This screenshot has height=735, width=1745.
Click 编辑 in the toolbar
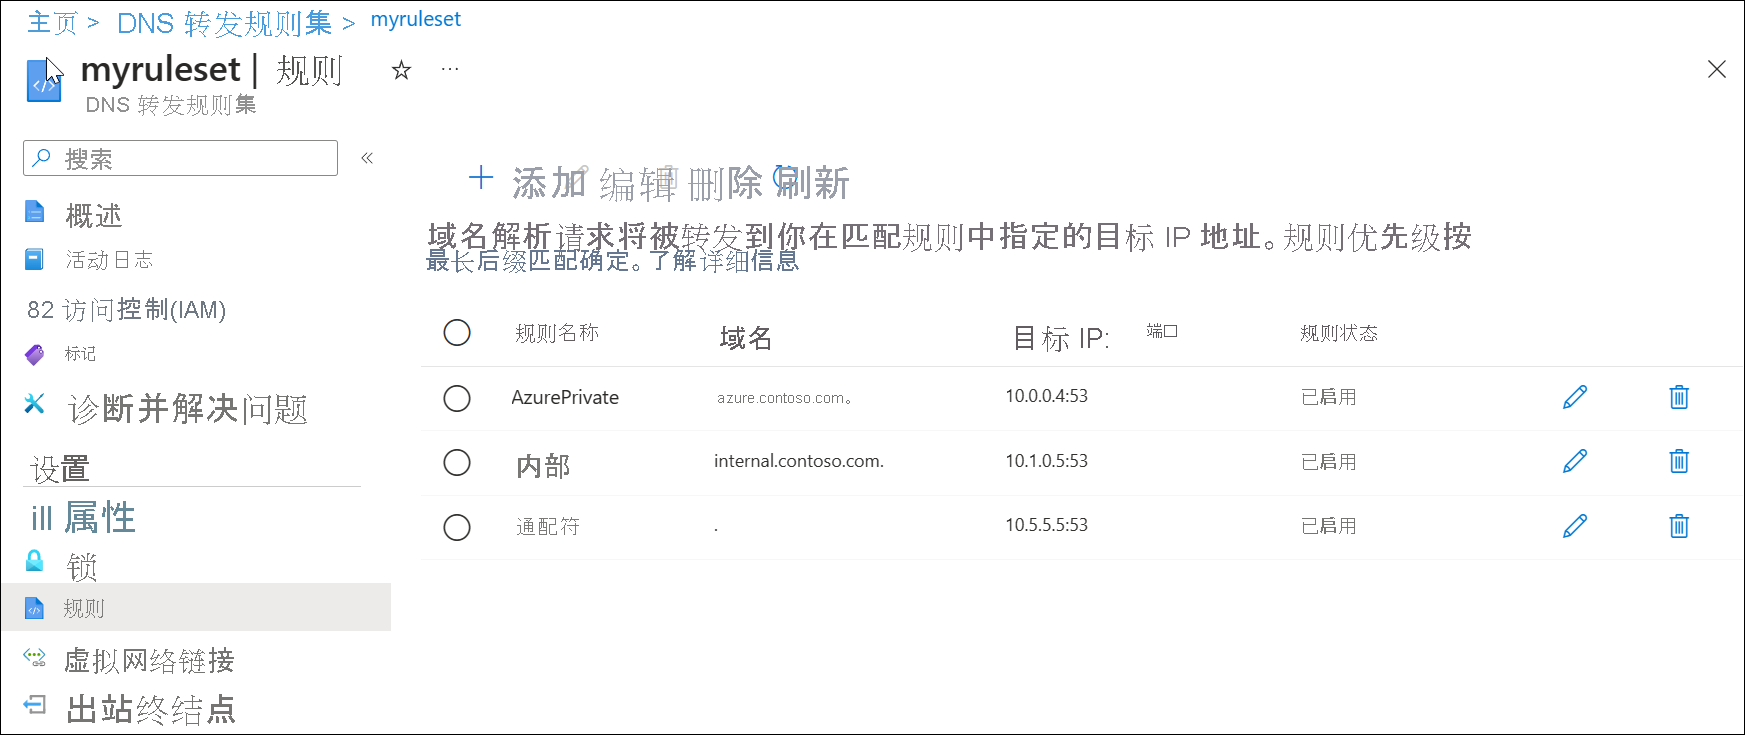point(638,184)
